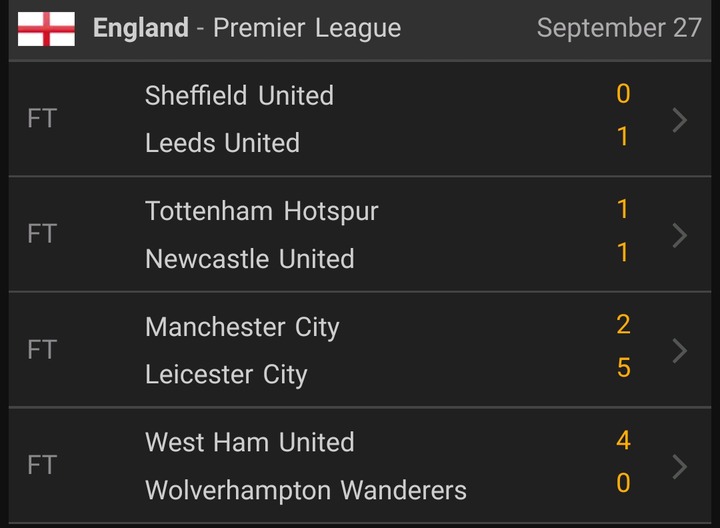Select the Leeds United team name
This screenshot has width=720, height=528.
(x=222, y=143)
